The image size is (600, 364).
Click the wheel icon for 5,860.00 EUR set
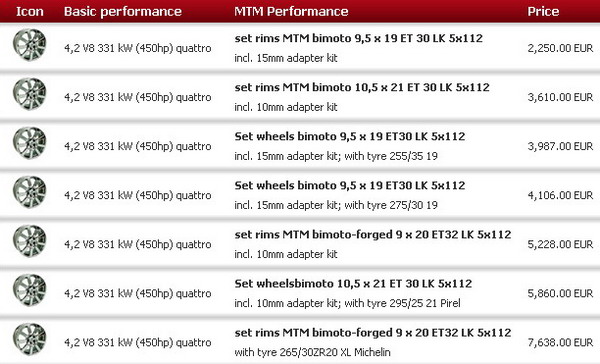click(30, 290)
